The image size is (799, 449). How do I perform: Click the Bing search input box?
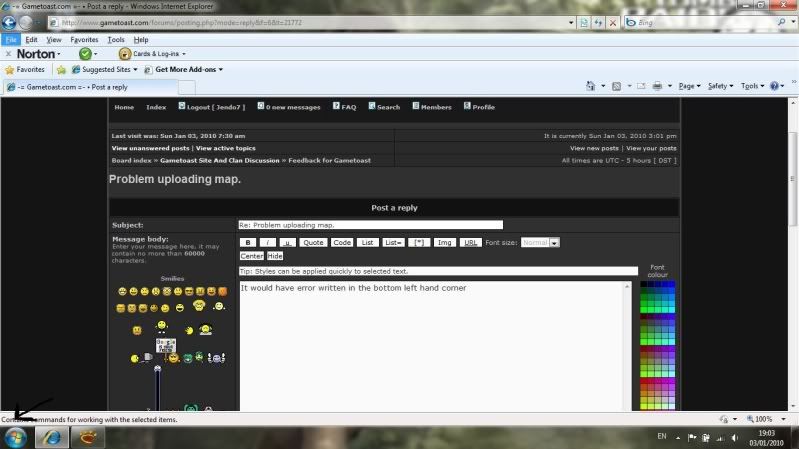[705, 22]
